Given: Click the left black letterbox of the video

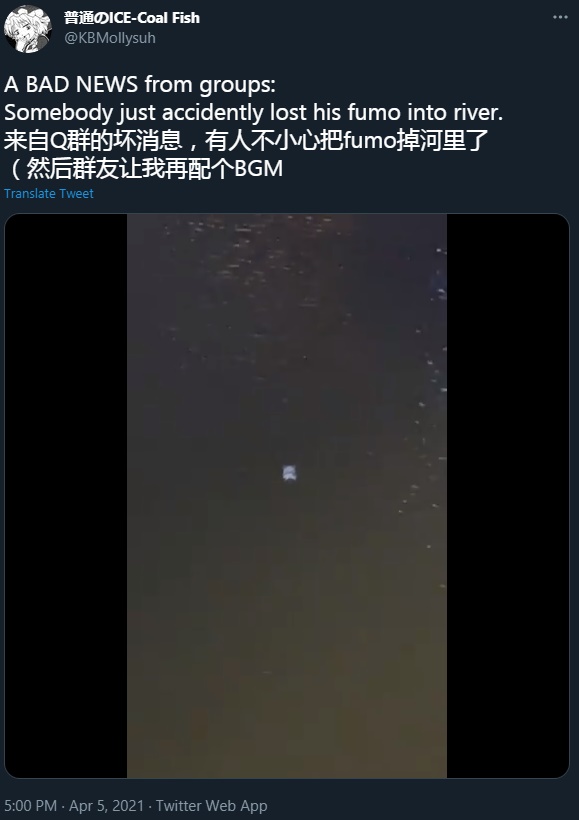Looking at the screenshot, I should tap(66, 496).
